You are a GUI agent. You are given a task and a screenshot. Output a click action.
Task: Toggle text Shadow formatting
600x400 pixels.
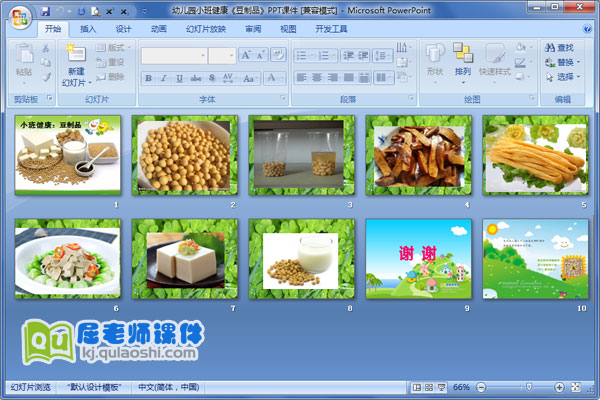coord(212,78)
